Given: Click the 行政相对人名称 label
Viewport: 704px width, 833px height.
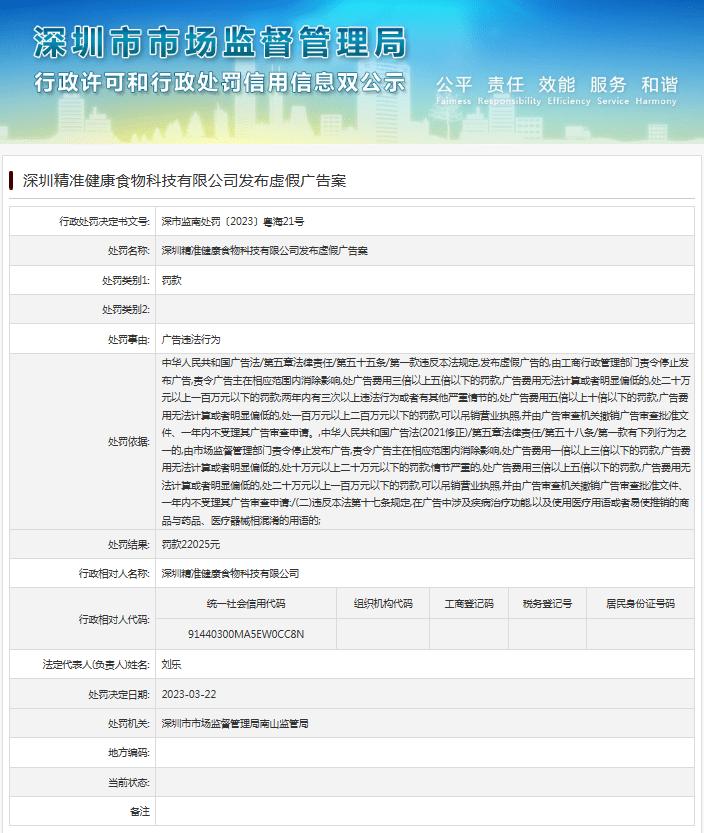Looking at the screenshot, I should click(x=114, y=573).
